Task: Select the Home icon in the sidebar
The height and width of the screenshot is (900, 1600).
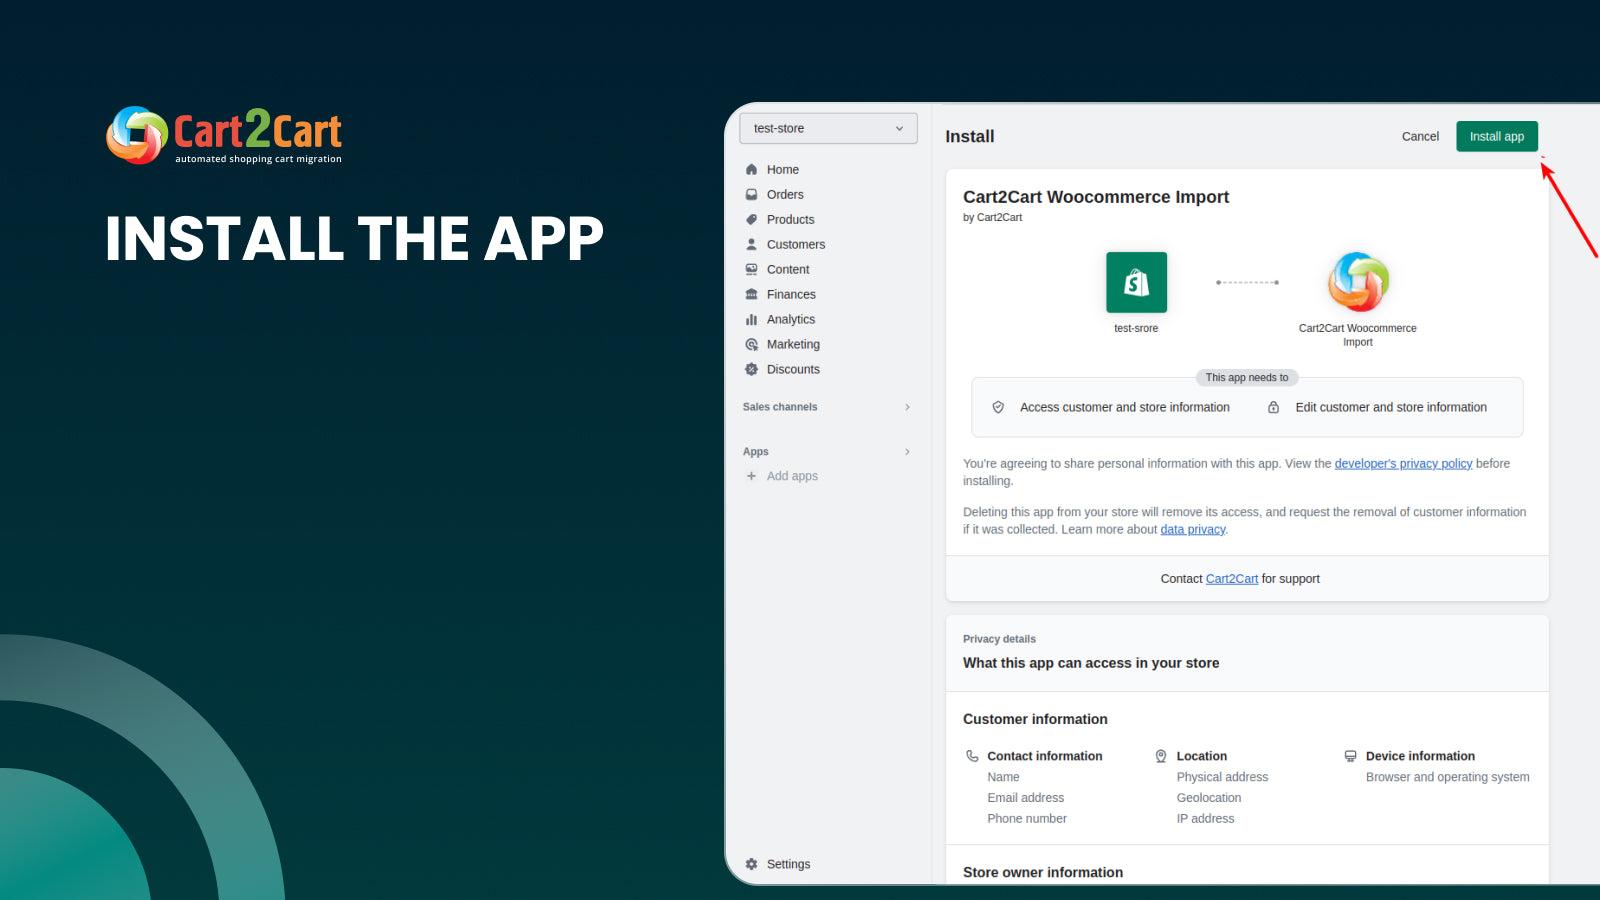Action: [x=751, y=169]
